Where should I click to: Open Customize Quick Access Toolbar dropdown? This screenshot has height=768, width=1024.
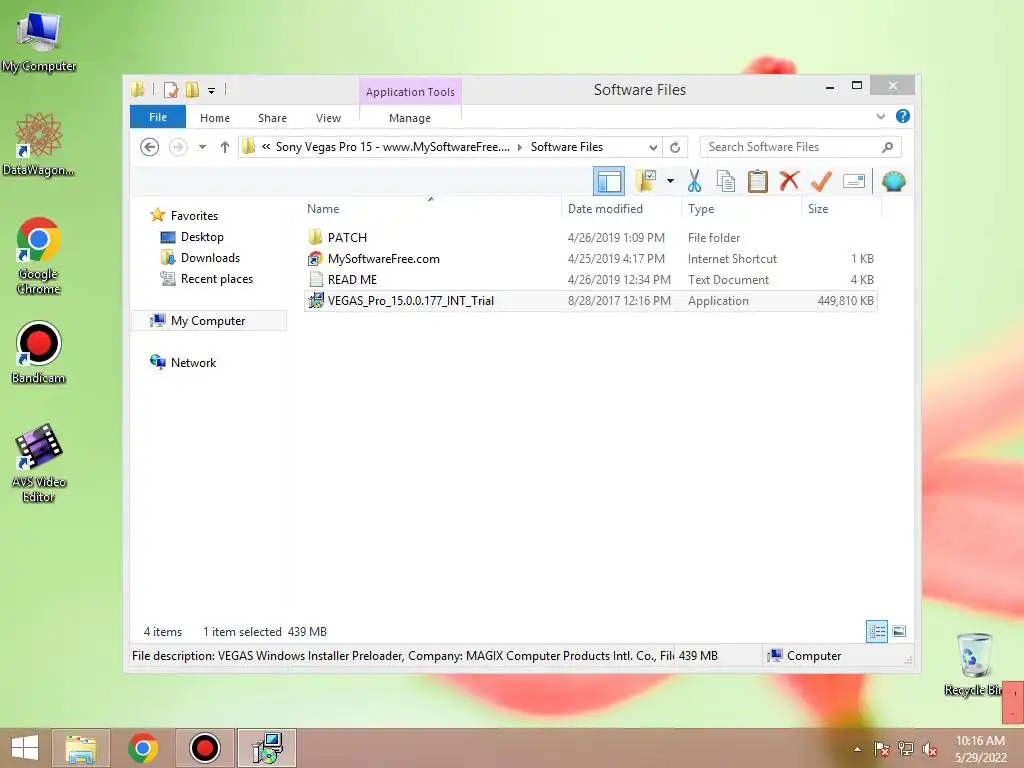click(212, 91)
